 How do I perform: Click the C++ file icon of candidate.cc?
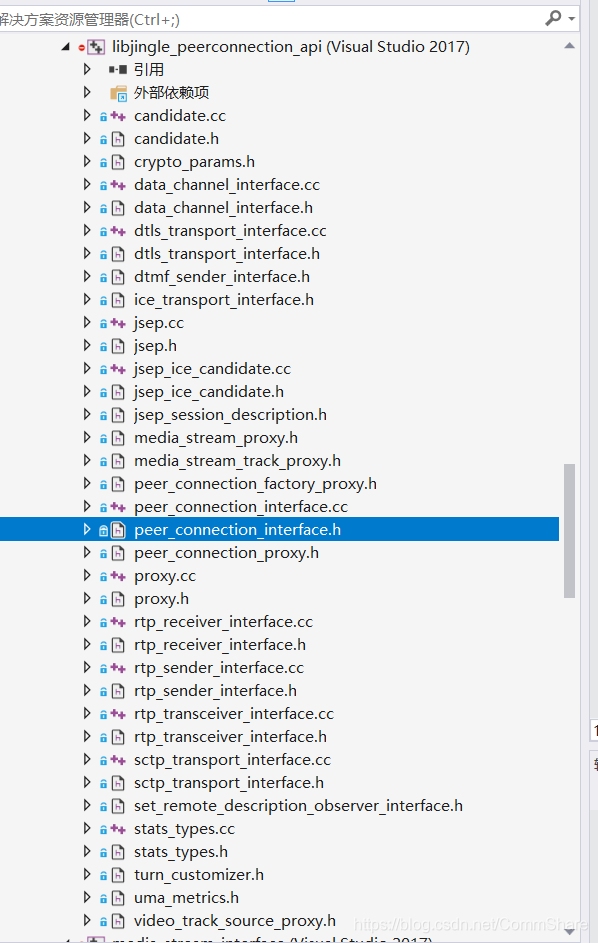pyautogui.click(x=119, y=116)
